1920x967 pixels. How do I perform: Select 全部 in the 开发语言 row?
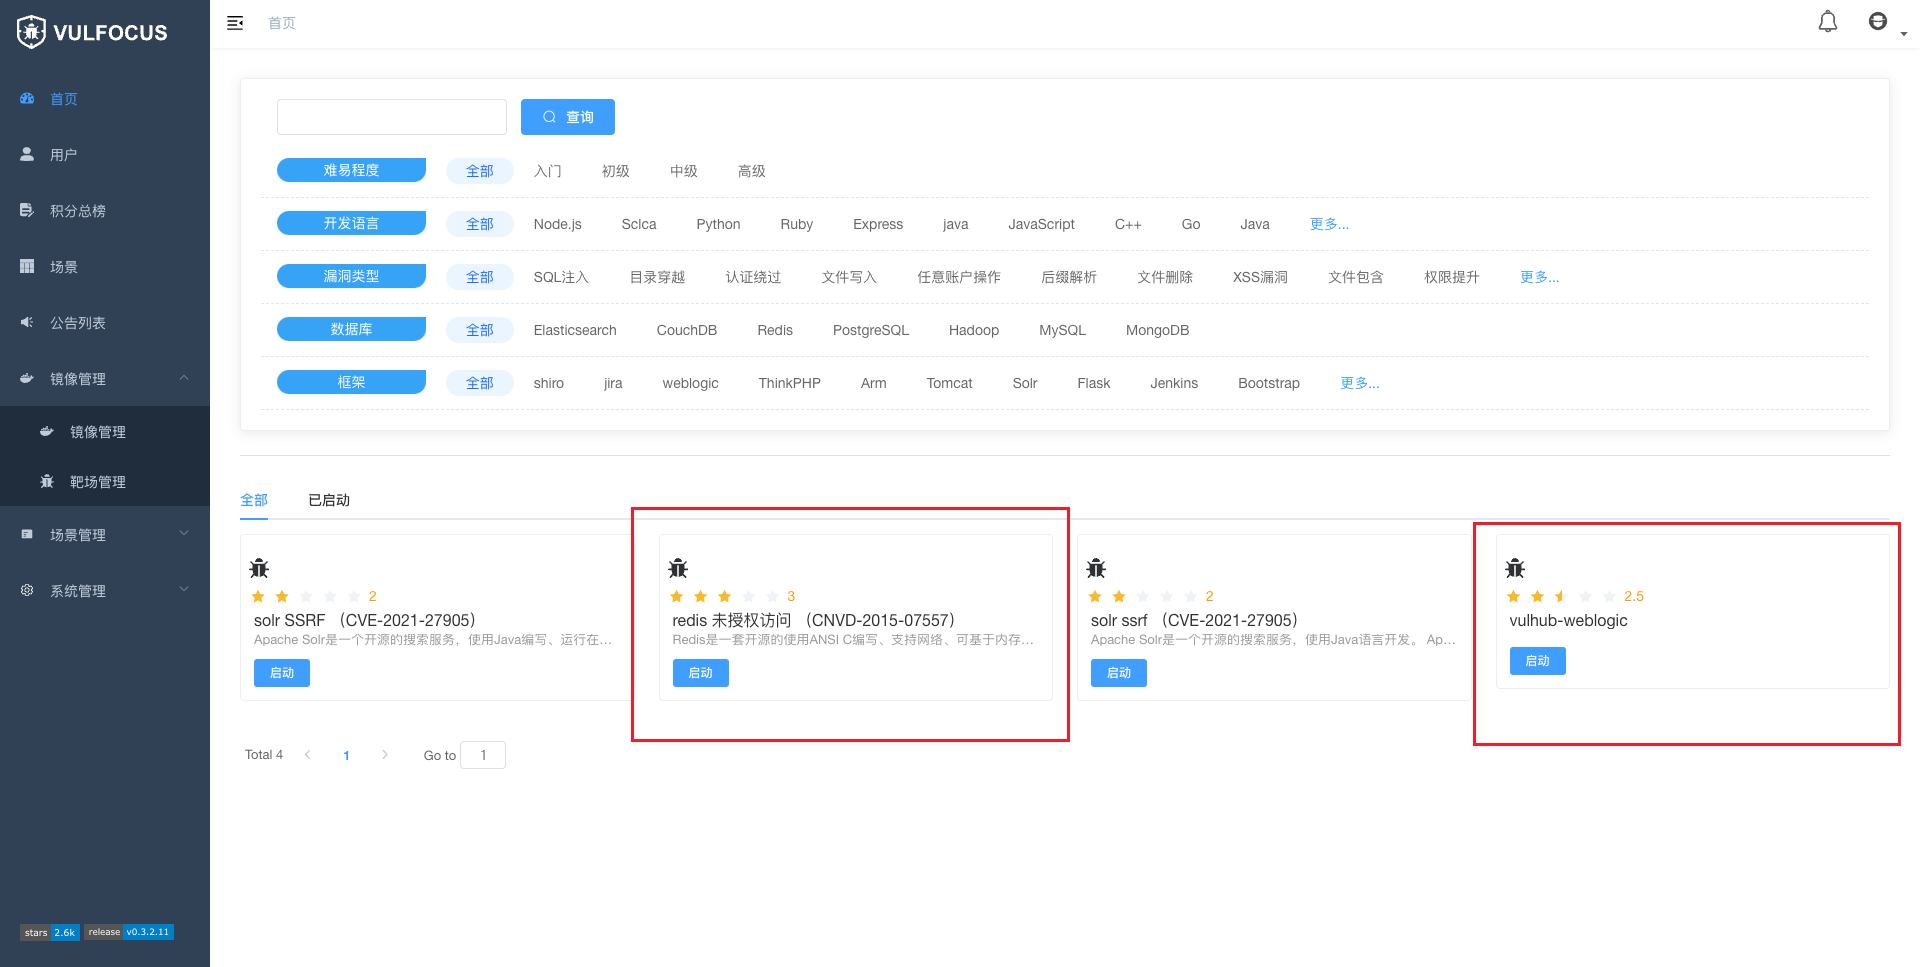tap(479, 224)
